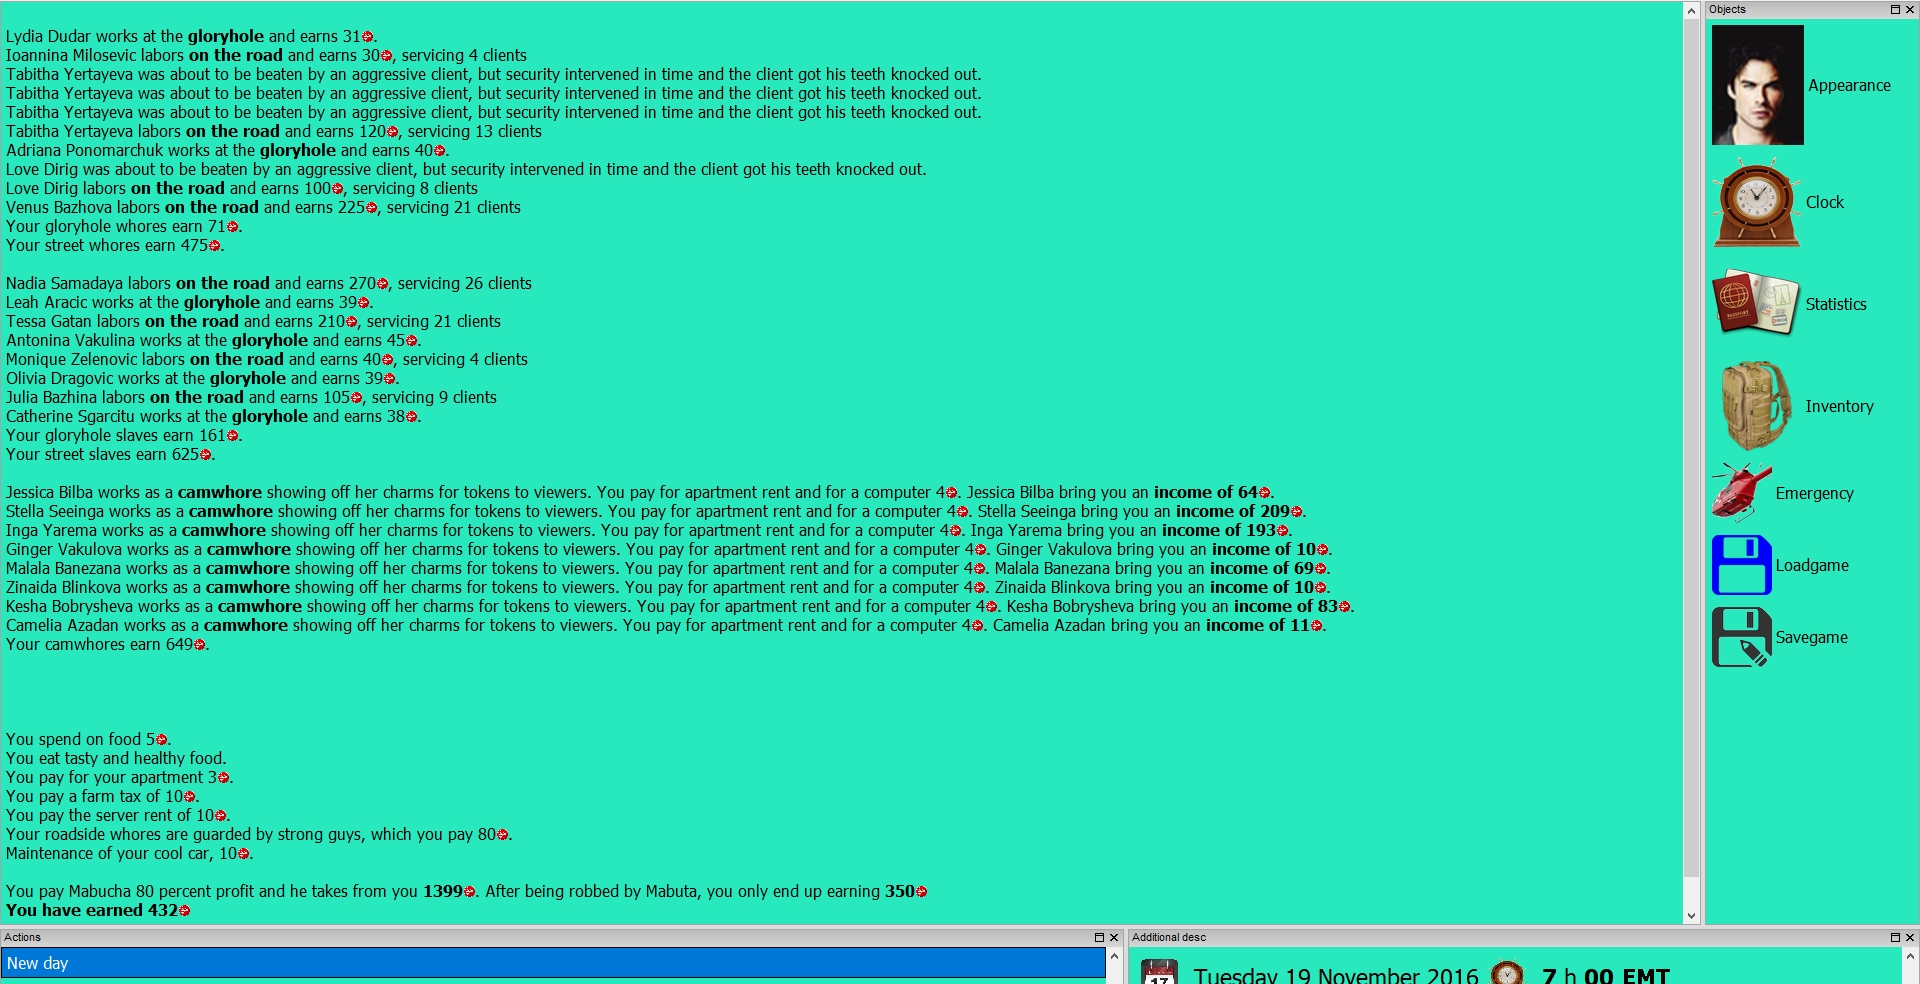Click the 'Actions' panel title

pos(22,937)
